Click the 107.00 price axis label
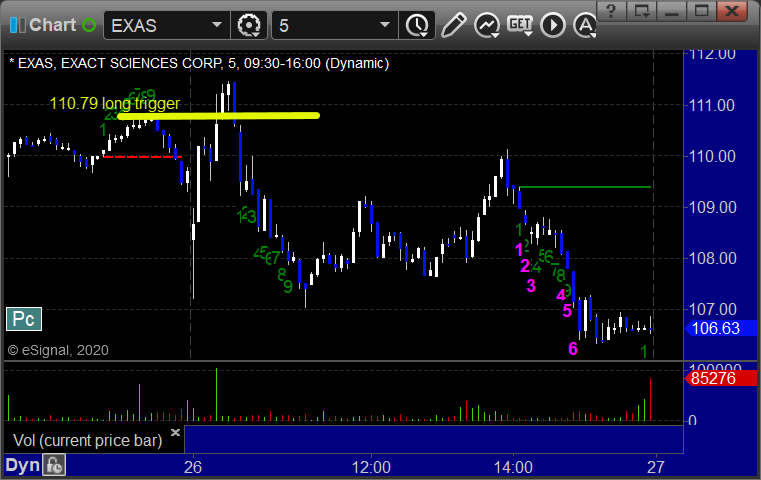 point(711,309)
